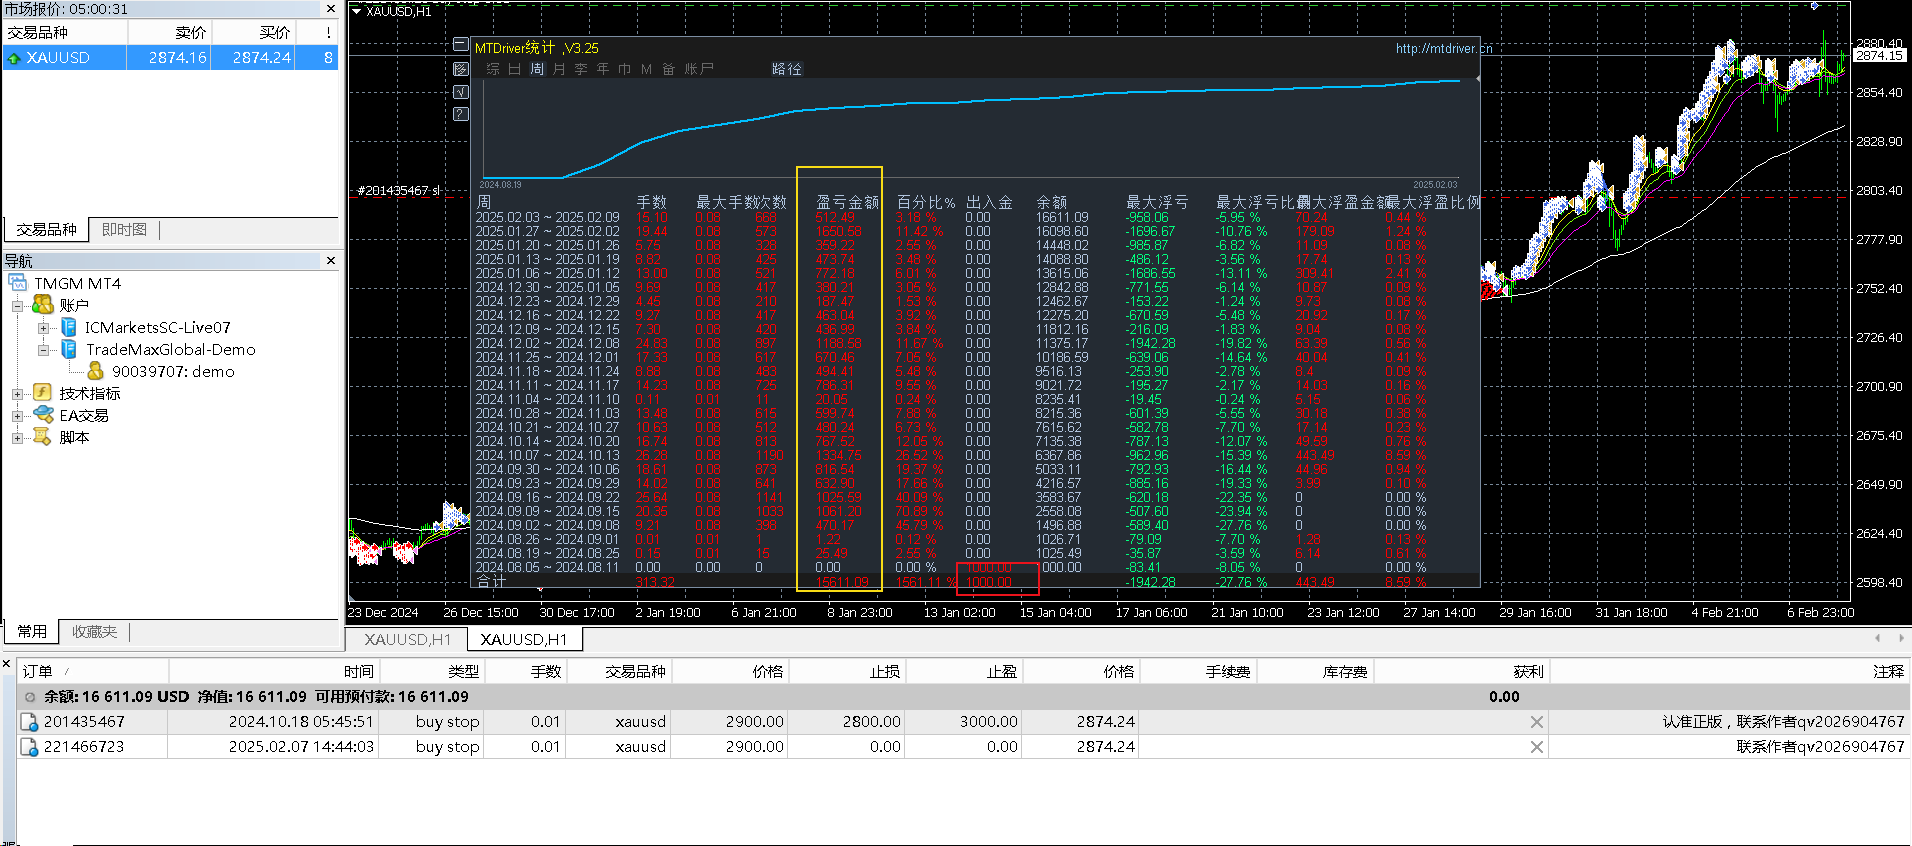Viewport: 1912px width, 846px height.
Task: Select the 周 weekly tab in MTDriver
Action: tap(537, 69)
